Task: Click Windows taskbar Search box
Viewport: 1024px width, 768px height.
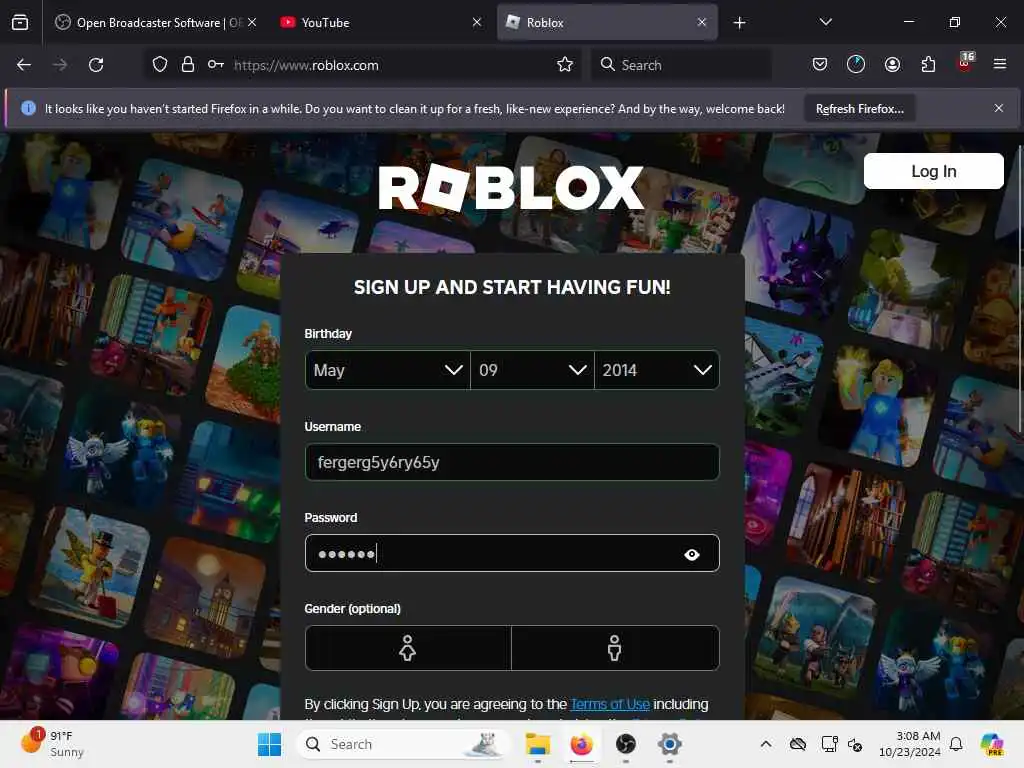Action: 404,744
